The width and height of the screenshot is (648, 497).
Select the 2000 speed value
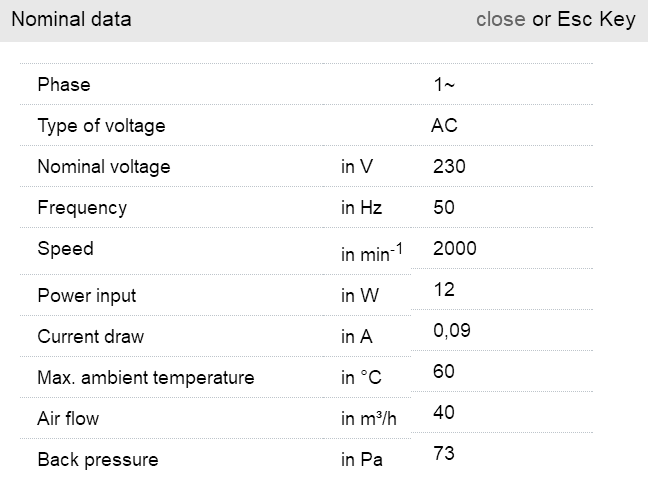pyautogui.click(x=454, y=249)
